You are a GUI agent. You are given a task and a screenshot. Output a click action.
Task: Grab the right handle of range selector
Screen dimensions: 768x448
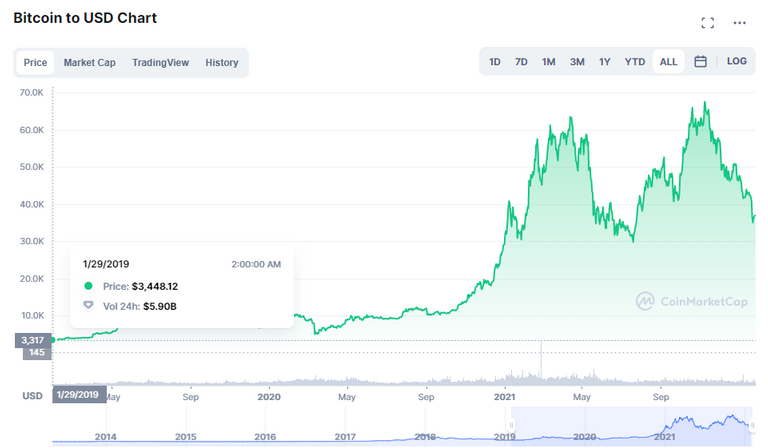point(752,425)
